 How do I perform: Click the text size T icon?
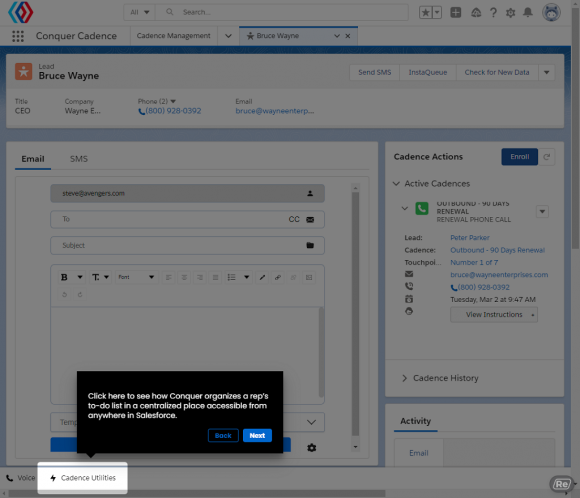point(95,277)
